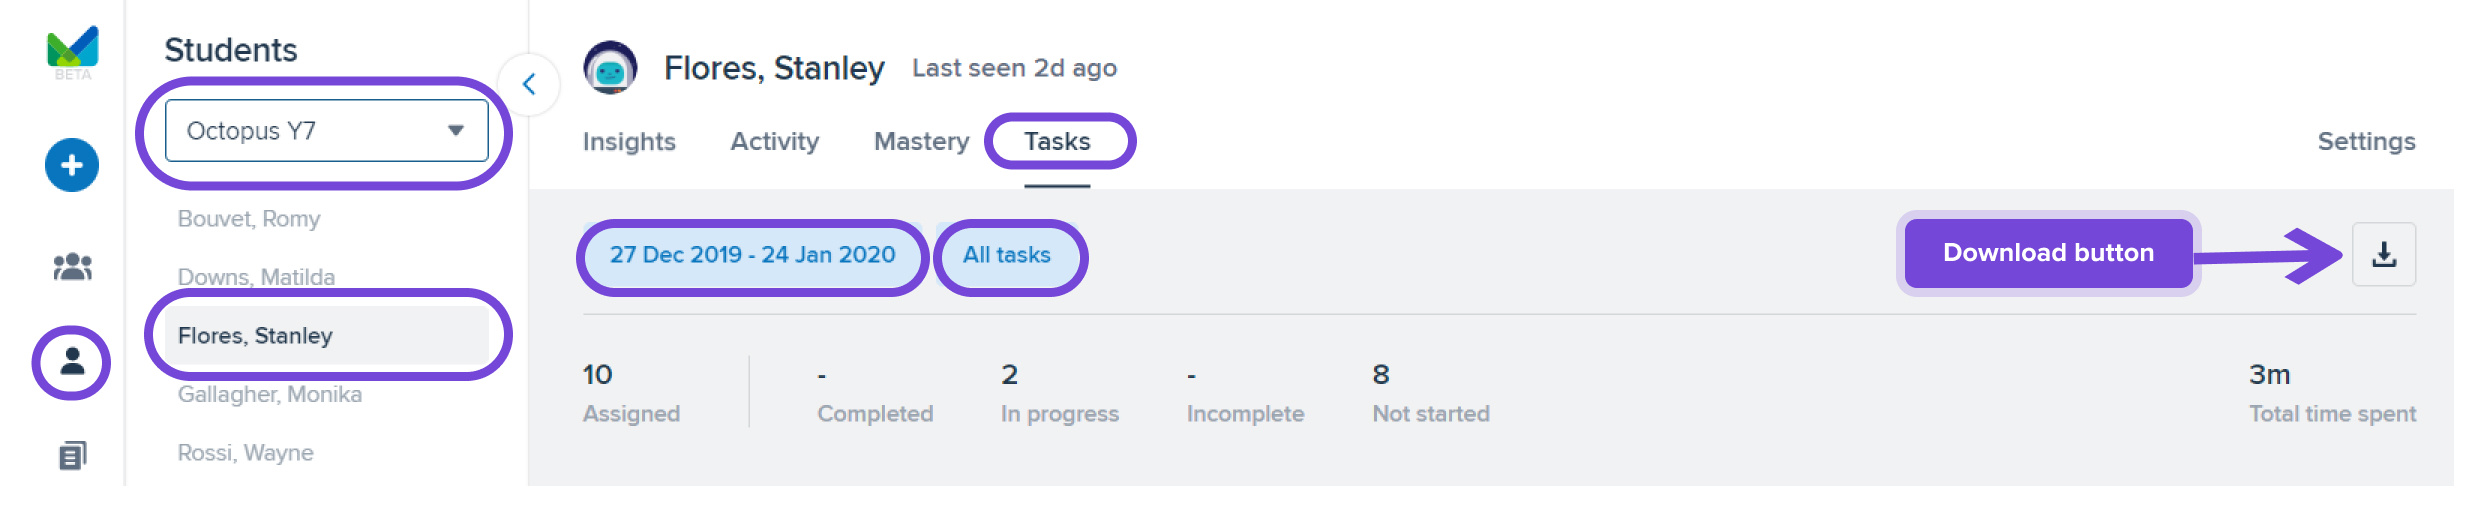Select student Bouvet, Romy
The height and width of the screenshot is (515, 2490).
pyautogui.click(x=249, y=219)
